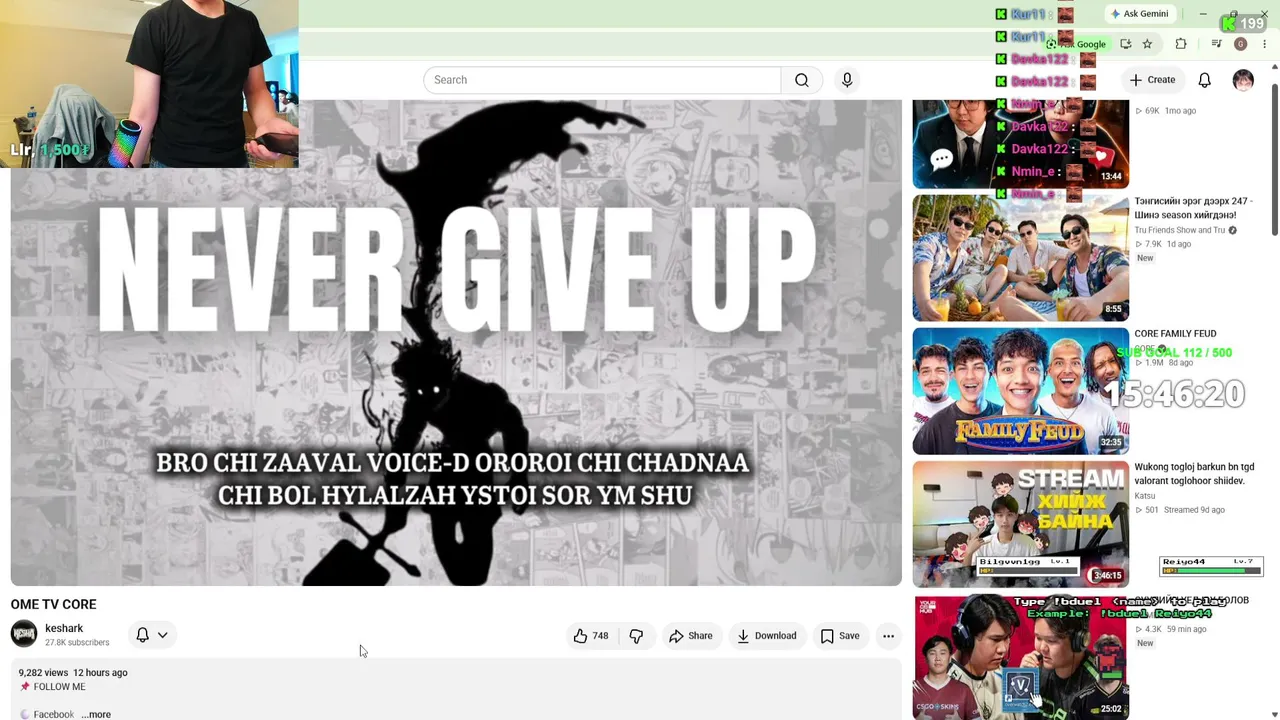This screenshot has width=1280, height=720.
Task: Click the page vertical scrollbar
Action: pyautogui.click(x=1274, y=160)
